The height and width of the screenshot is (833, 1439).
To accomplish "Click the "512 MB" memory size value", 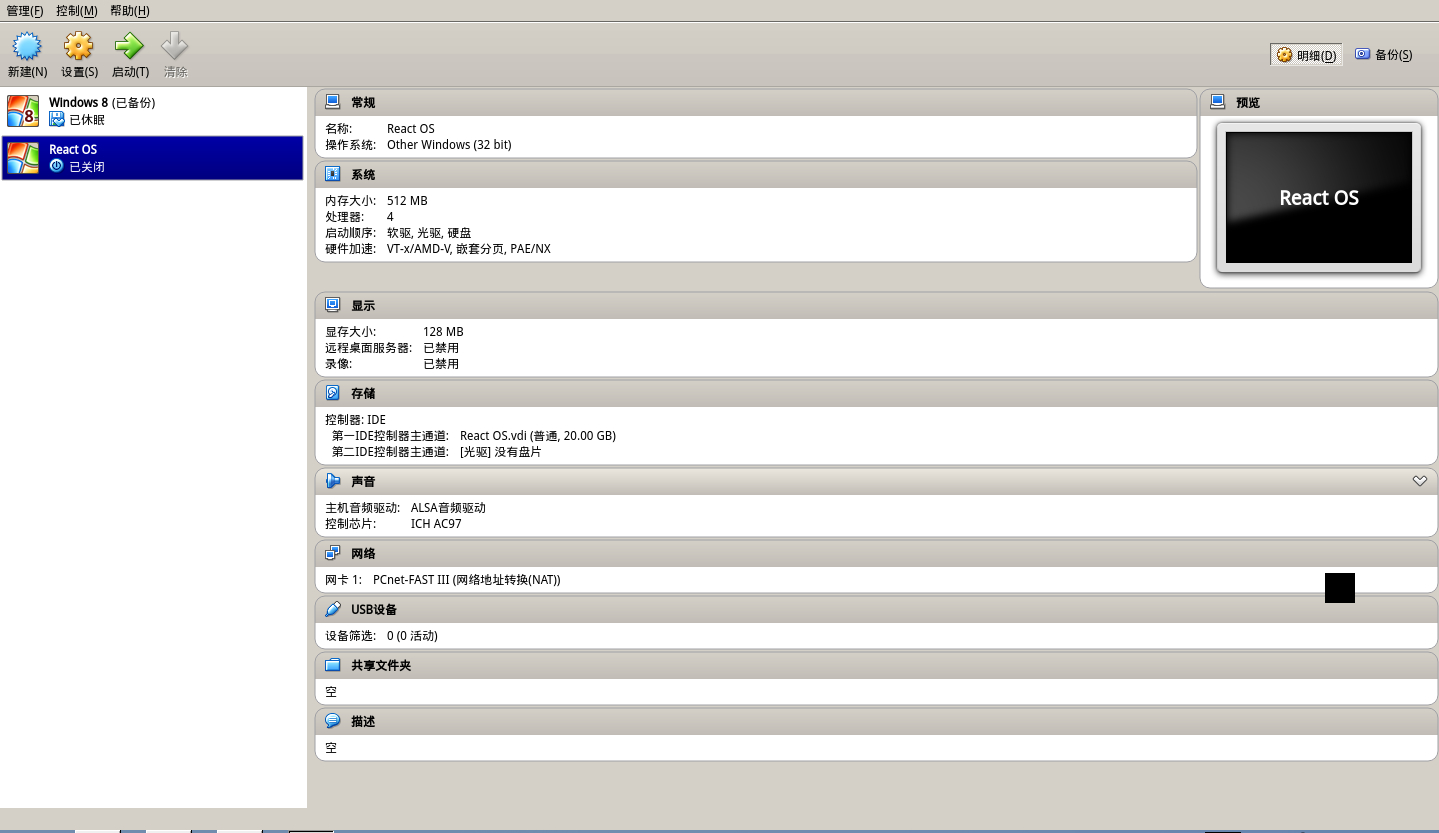I will [x=407, y=201].
